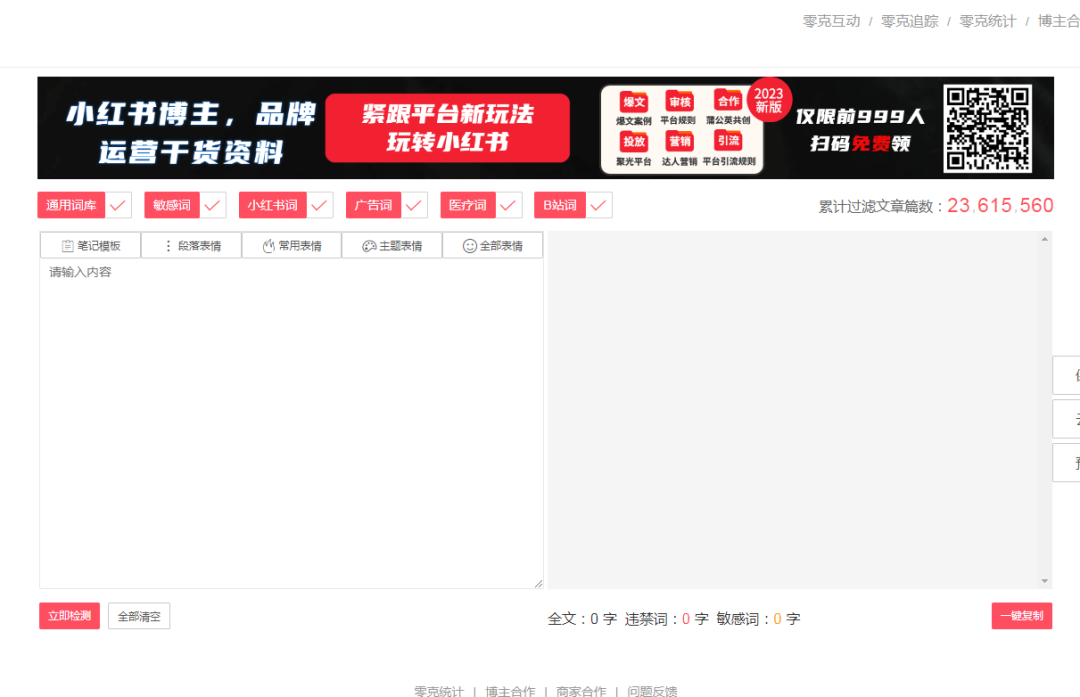The height and width of the screenshot is (697, 1080).
Task: Click the 审核 folder icon in banner
Action: [x=680, y=102]
